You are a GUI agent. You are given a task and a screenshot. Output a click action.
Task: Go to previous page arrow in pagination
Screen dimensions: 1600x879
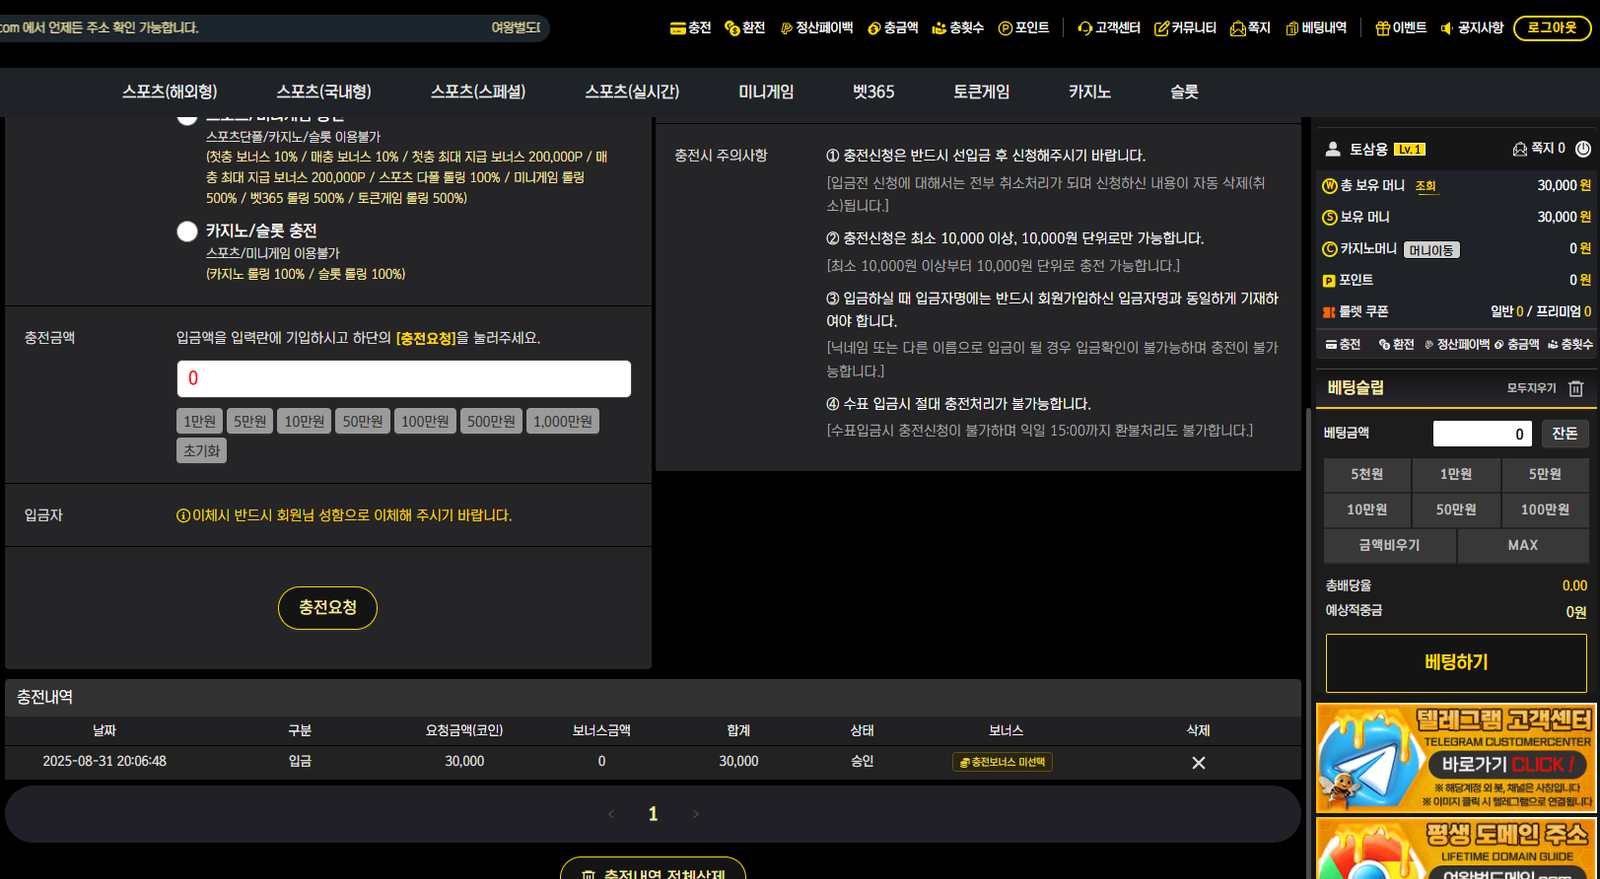611,814
